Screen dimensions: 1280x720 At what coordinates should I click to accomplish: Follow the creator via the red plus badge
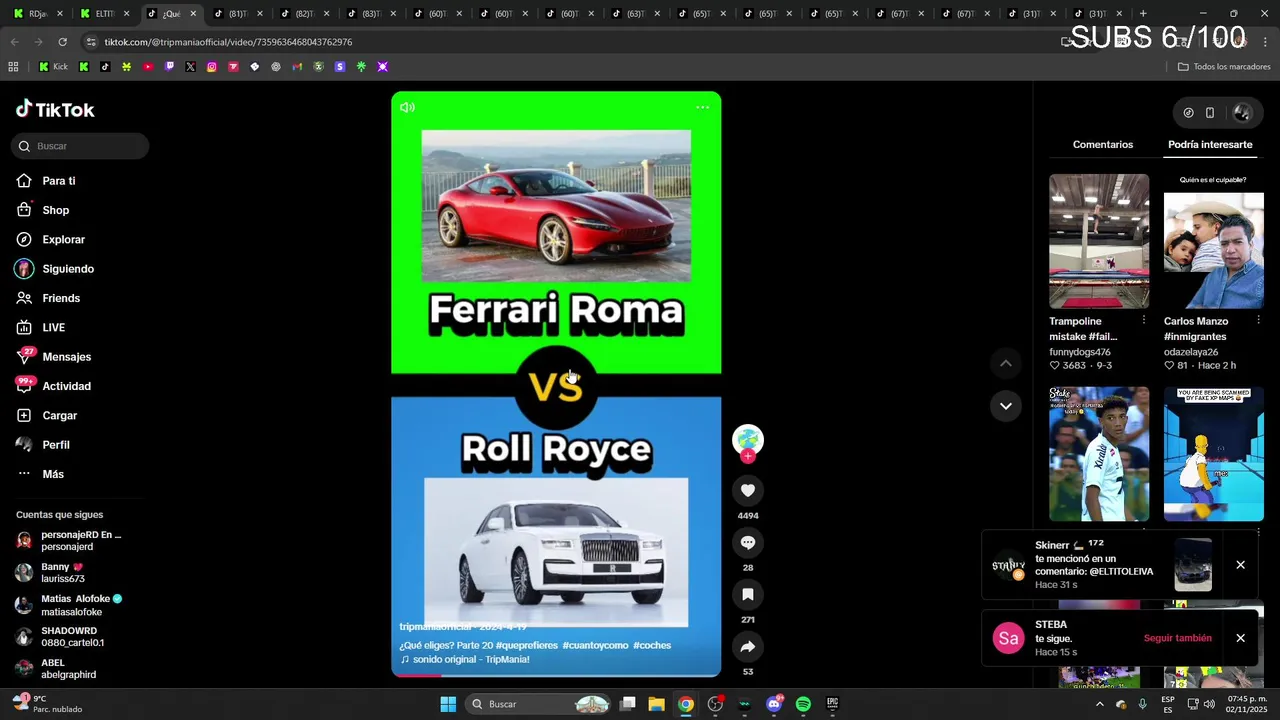tap(747, 456)
